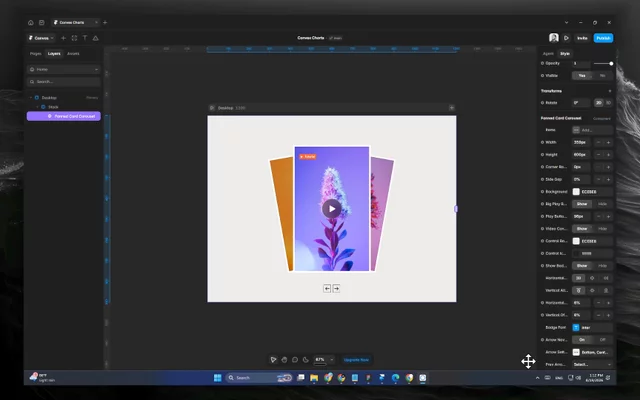
Task: Set vertical alignment to top
Action: pyautogui.click(x=578, y=290)
